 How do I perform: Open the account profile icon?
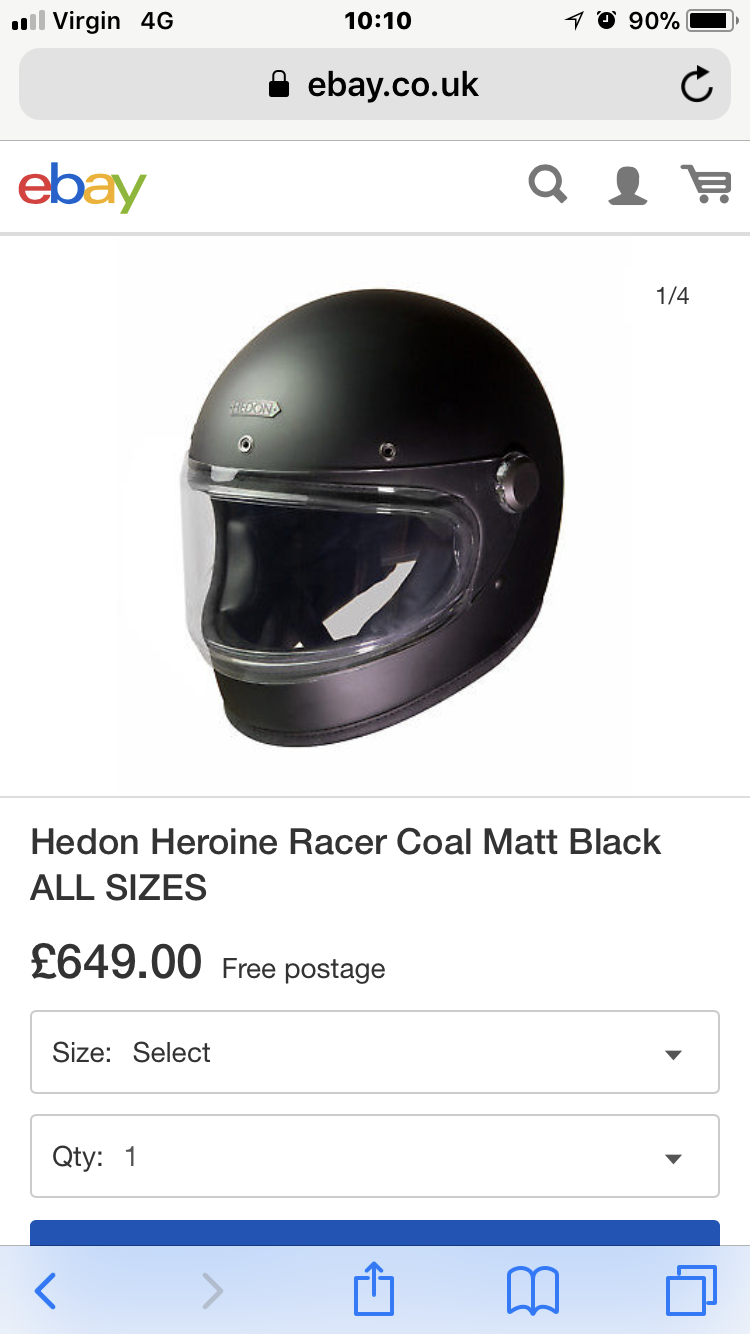[627, 186]
